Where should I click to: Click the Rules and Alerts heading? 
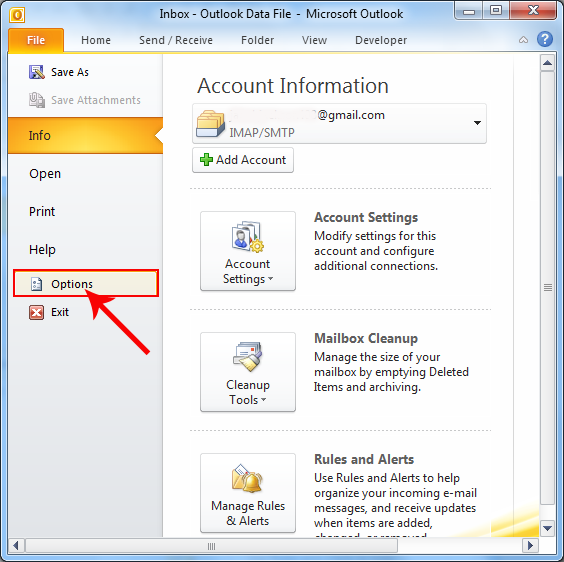364,459
